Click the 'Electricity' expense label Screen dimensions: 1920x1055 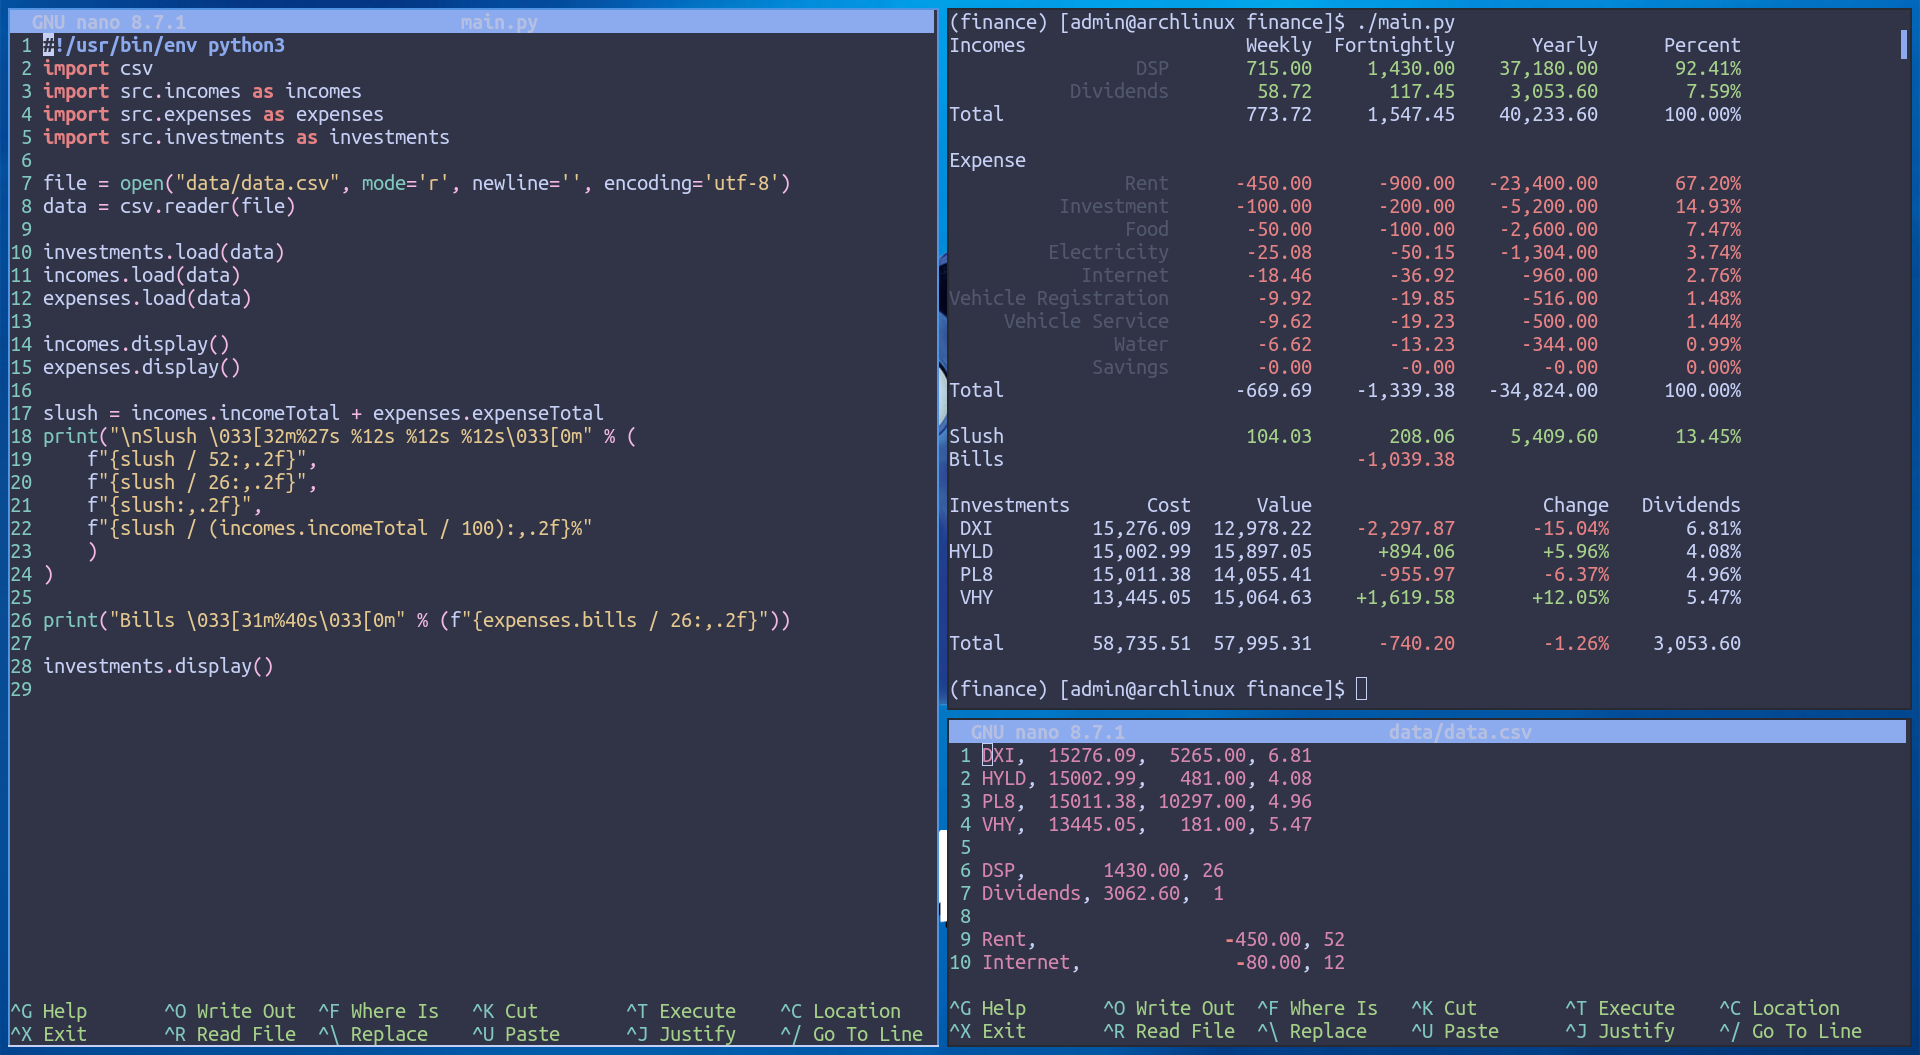[1108, 252]
